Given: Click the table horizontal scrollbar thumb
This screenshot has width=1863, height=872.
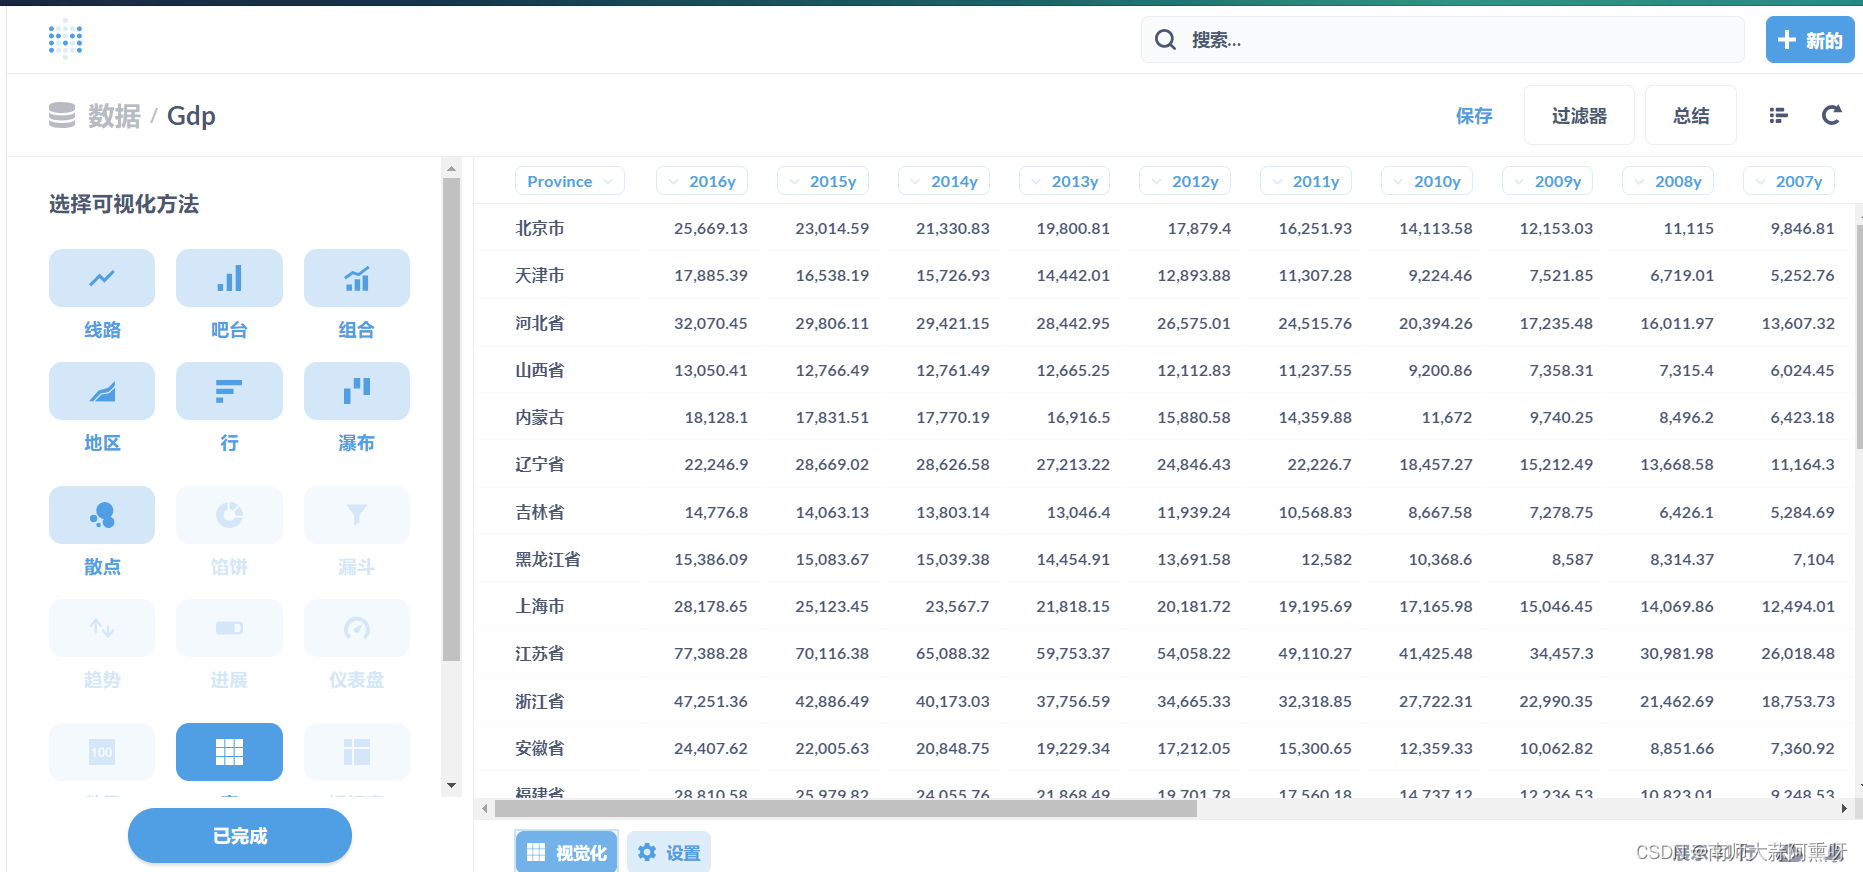Looking at the screenshot, I should 844,808.
